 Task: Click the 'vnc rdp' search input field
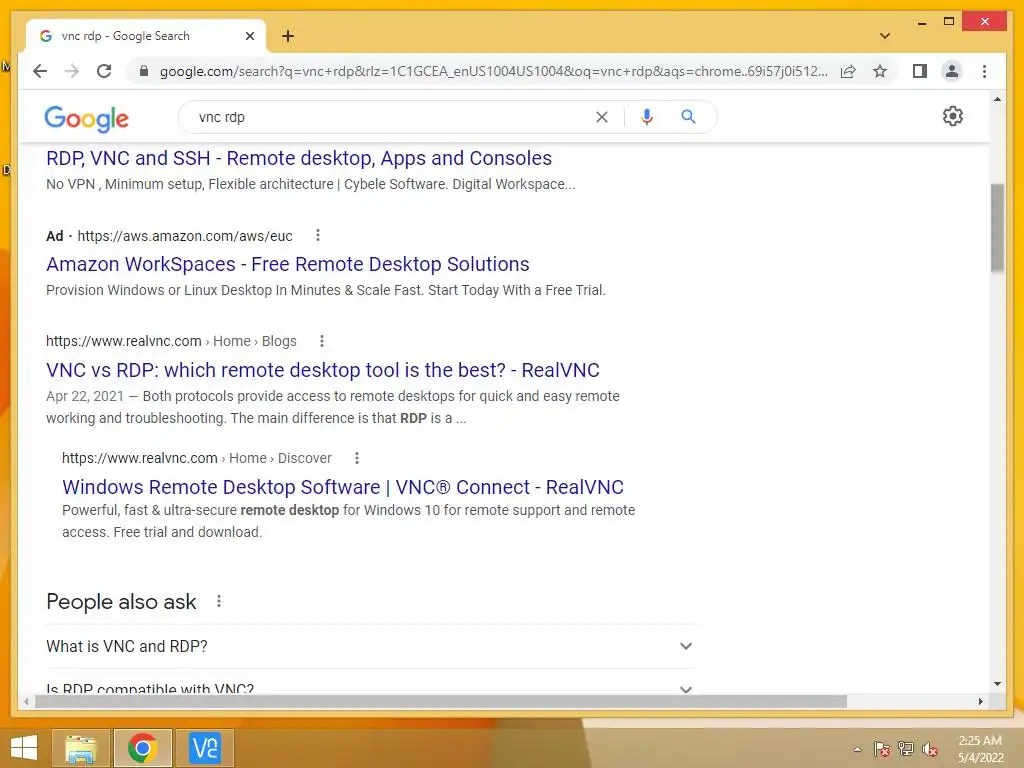(392, 118)
